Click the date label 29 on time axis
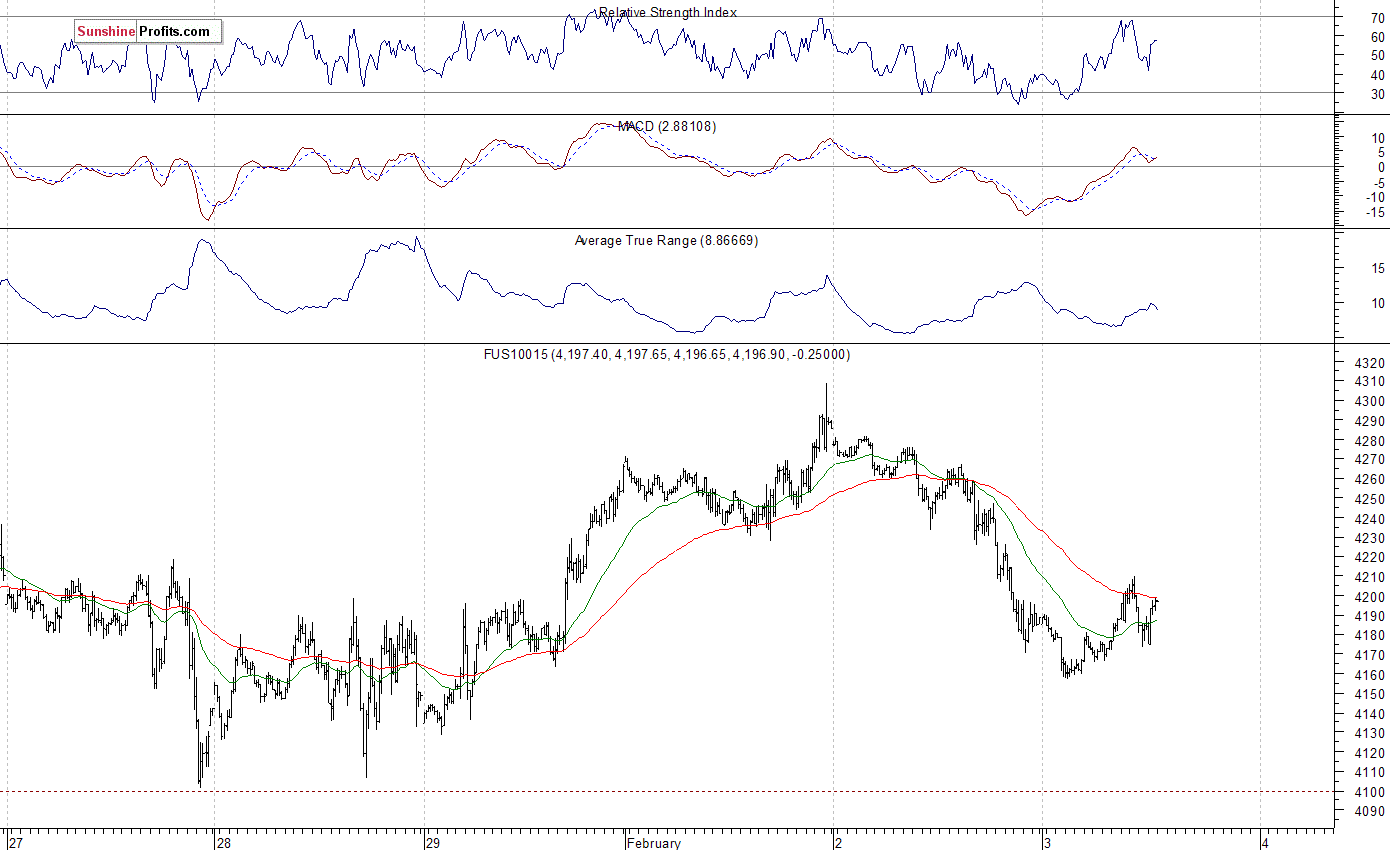This screenshot has width=1390, height=850. pyautogui.click(x=434, y=843)
